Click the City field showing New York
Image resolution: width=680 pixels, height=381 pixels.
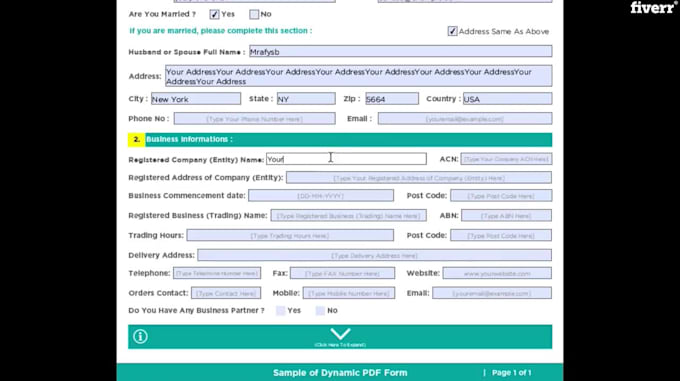point(196,99)
